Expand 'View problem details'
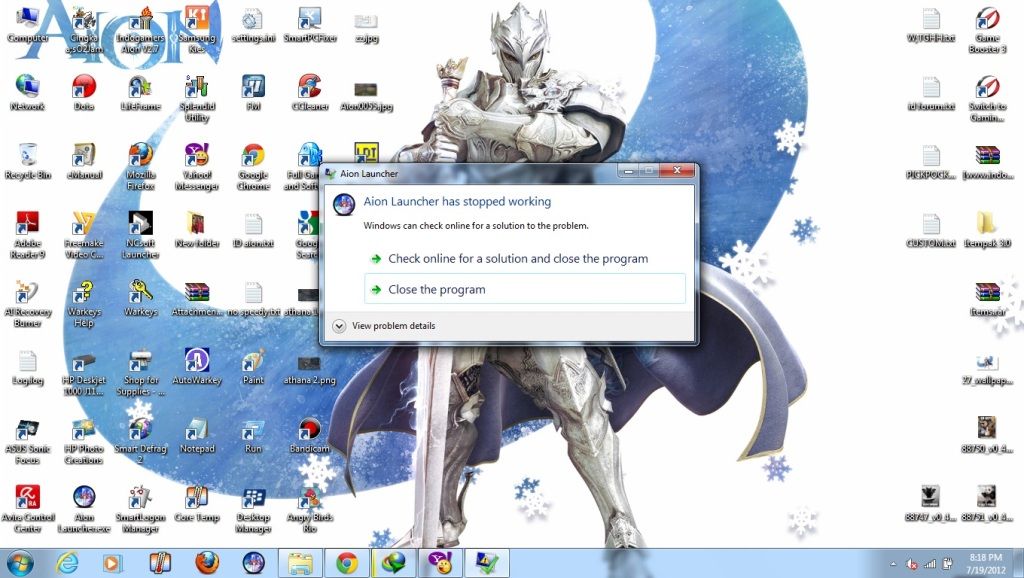Viewport: 1024px width, 578px height. 384,325
